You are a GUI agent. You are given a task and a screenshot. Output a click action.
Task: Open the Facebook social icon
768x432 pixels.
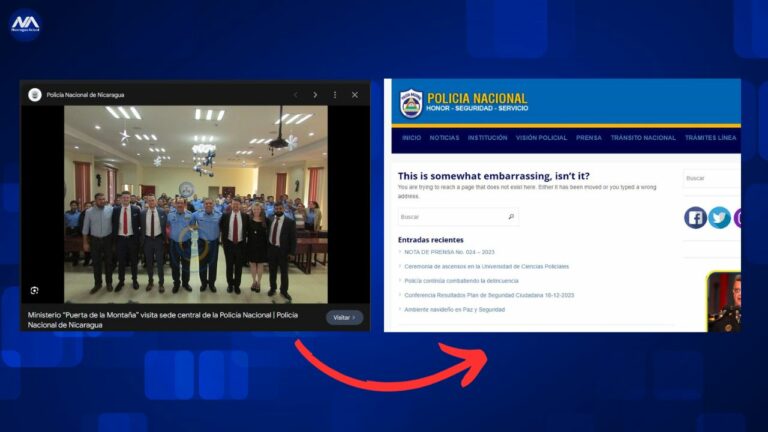pos(695,217)
